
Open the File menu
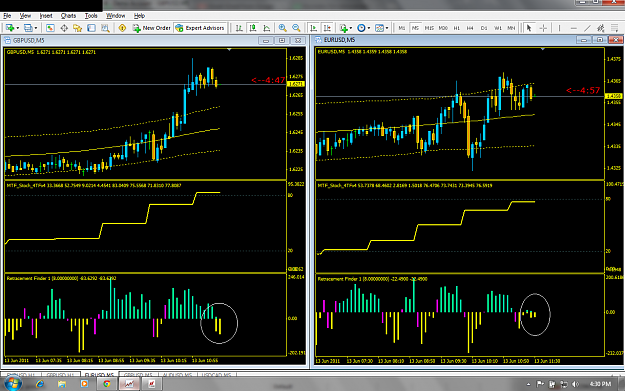(x=7, y=16)
